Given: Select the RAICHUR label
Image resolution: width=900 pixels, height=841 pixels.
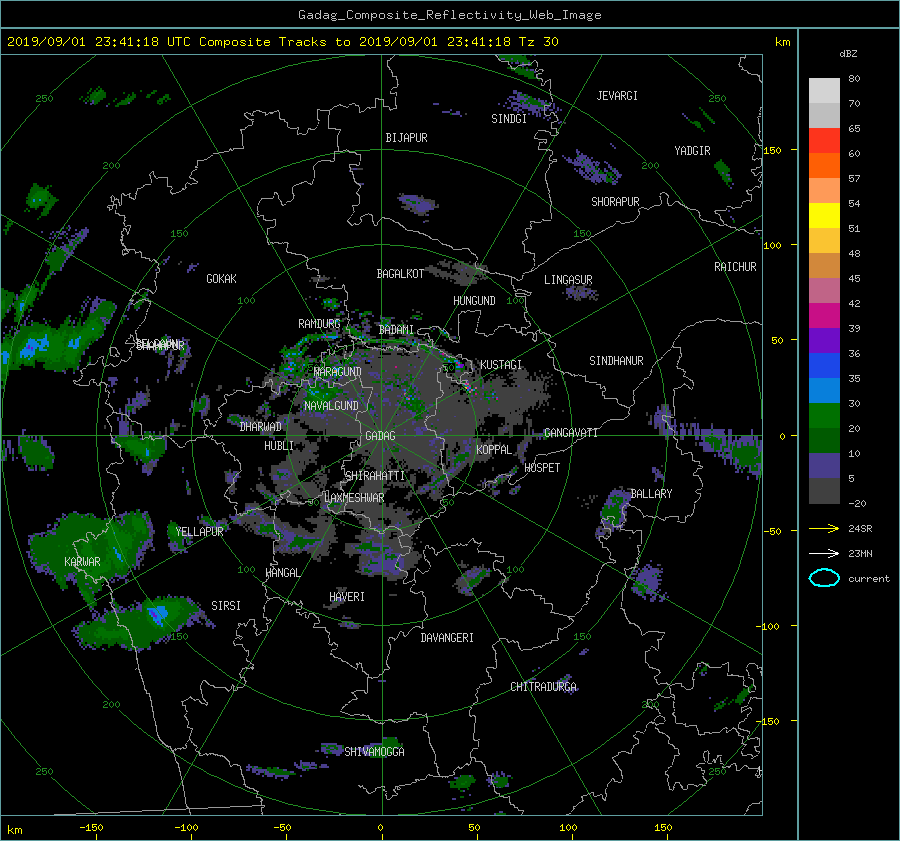Looking at the screenshot, I should tap(735, 267).
